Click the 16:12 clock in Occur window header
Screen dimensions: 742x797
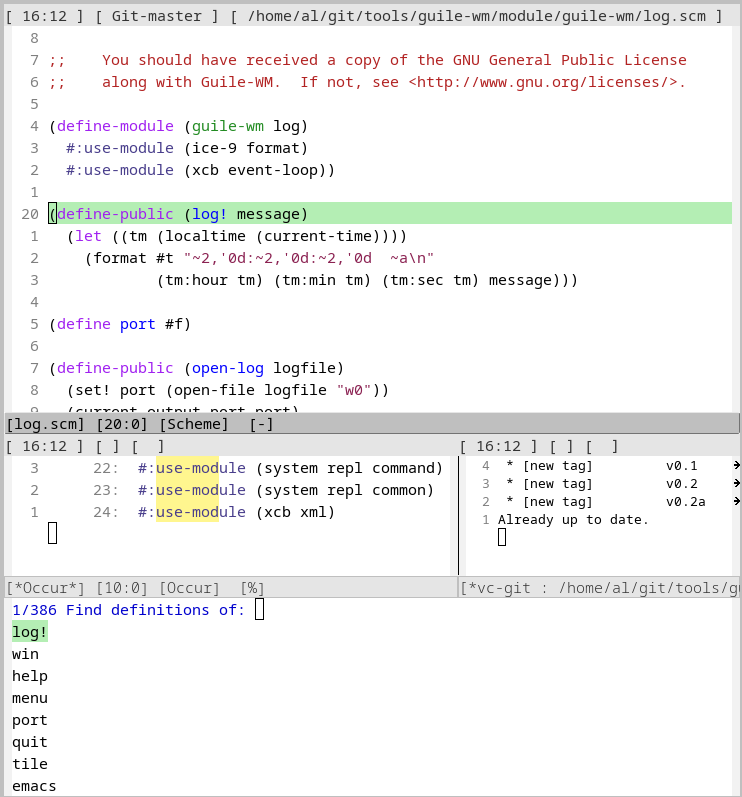click(45, 446)
